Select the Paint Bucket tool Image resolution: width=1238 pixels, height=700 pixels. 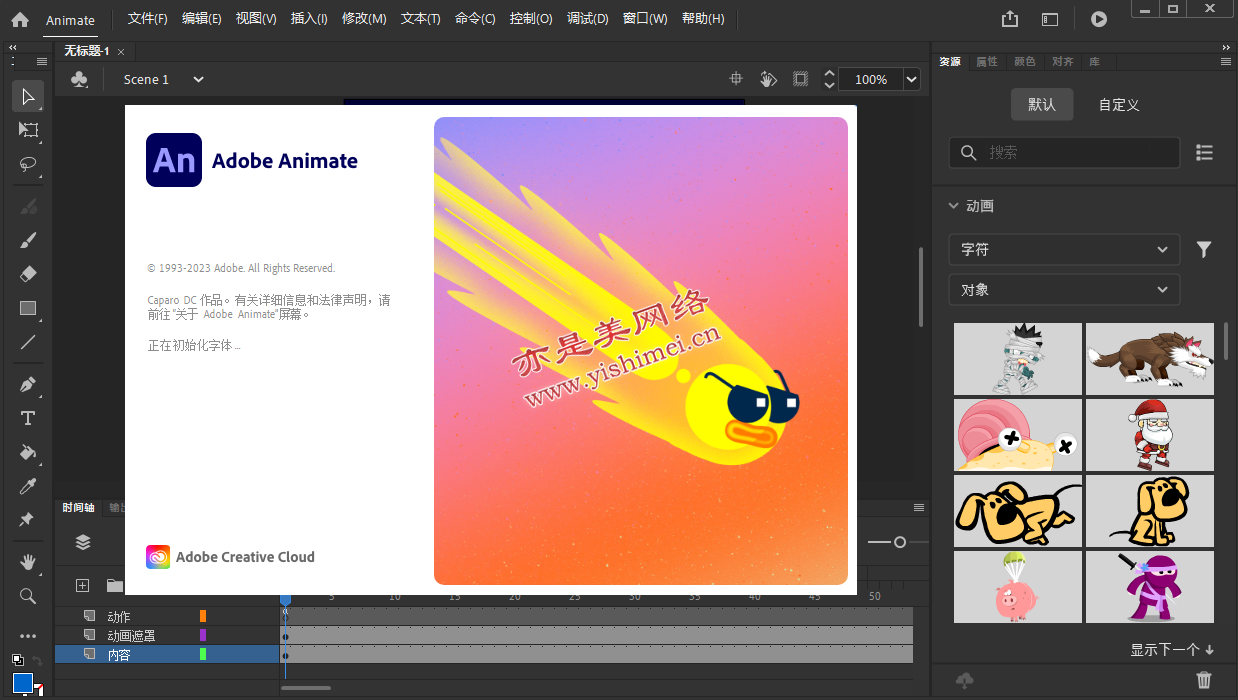click(x=28, y=452)
